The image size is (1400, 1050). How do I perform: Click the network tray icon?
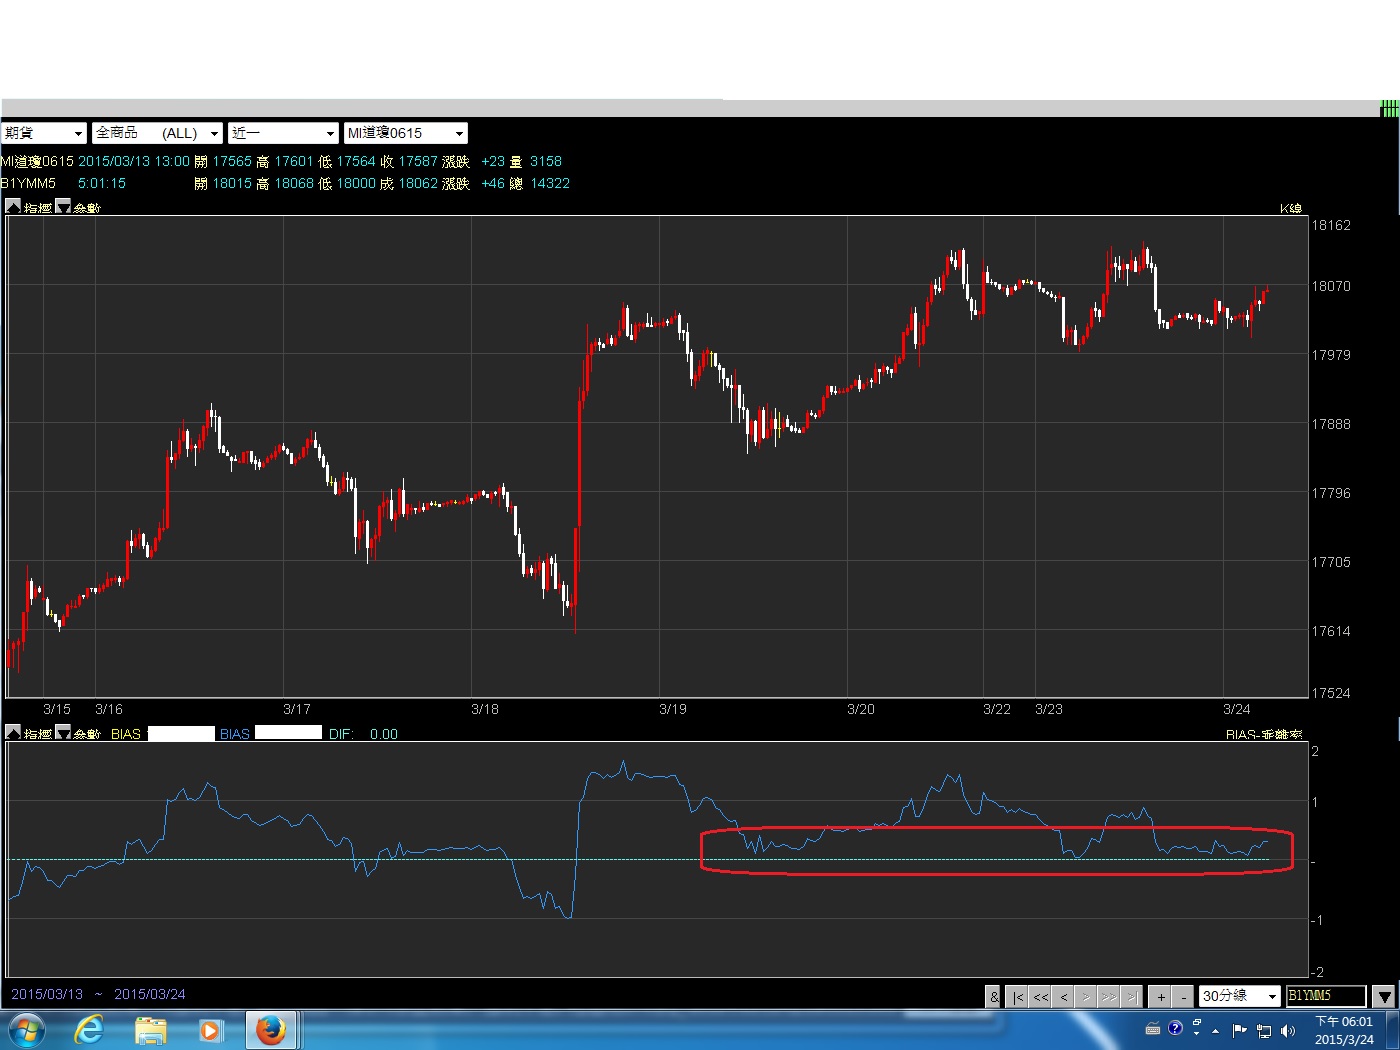pyautogui.click(x=1264, y=1030)
